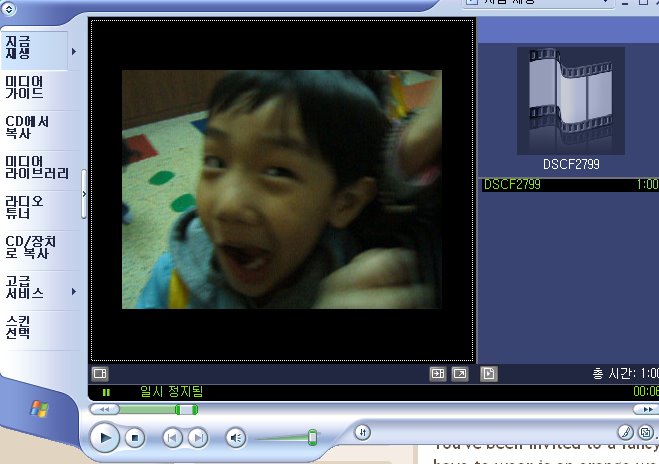Click the volume slider handle
659x464 pixels.
312,437
